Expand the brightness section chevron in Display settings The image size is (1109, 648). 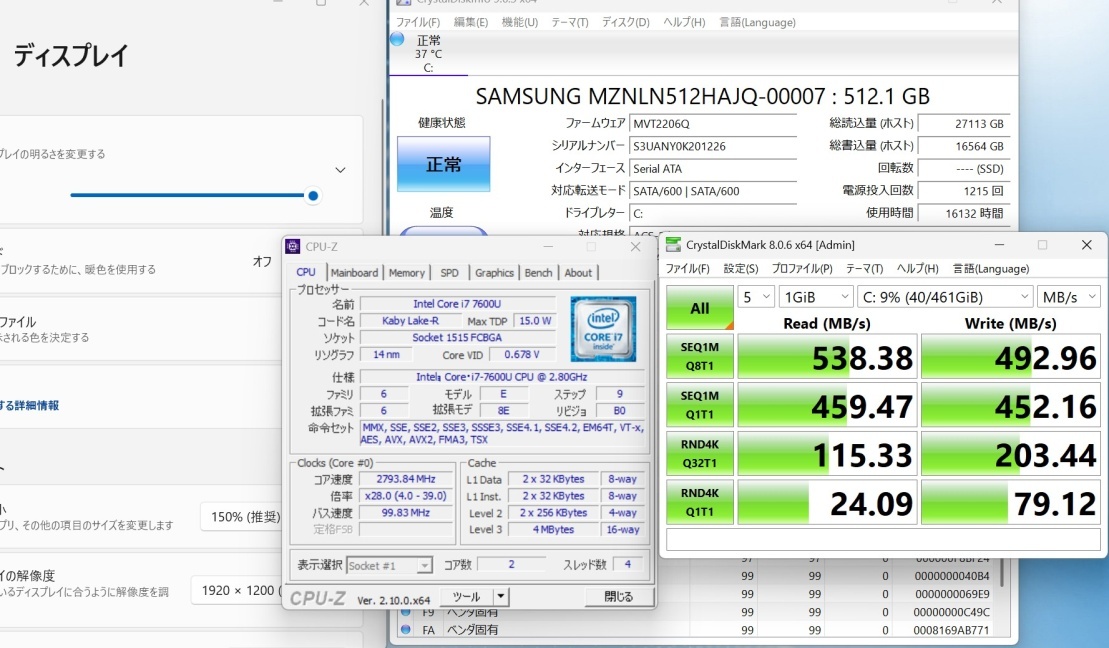click(340, 171)
